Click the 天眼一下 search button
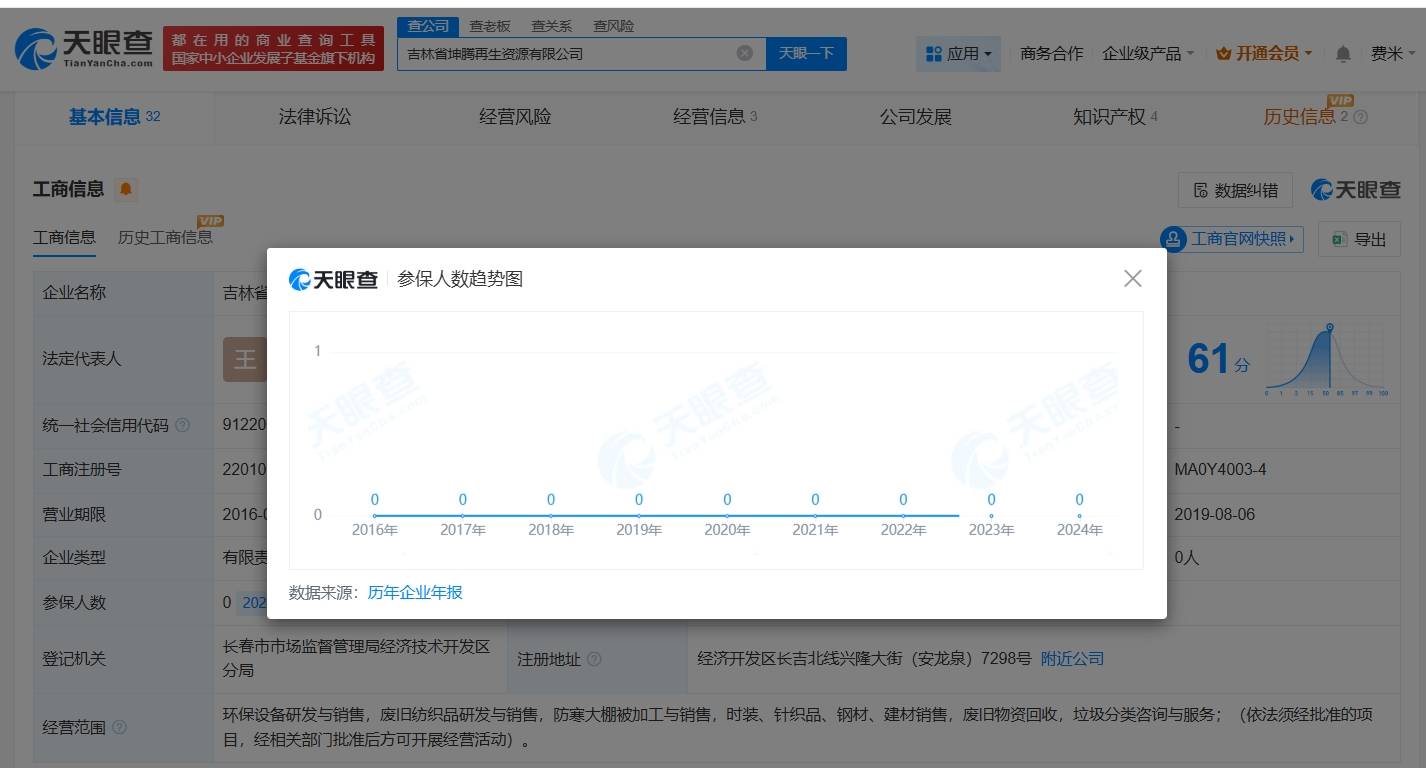 click(x=807, y=54)
